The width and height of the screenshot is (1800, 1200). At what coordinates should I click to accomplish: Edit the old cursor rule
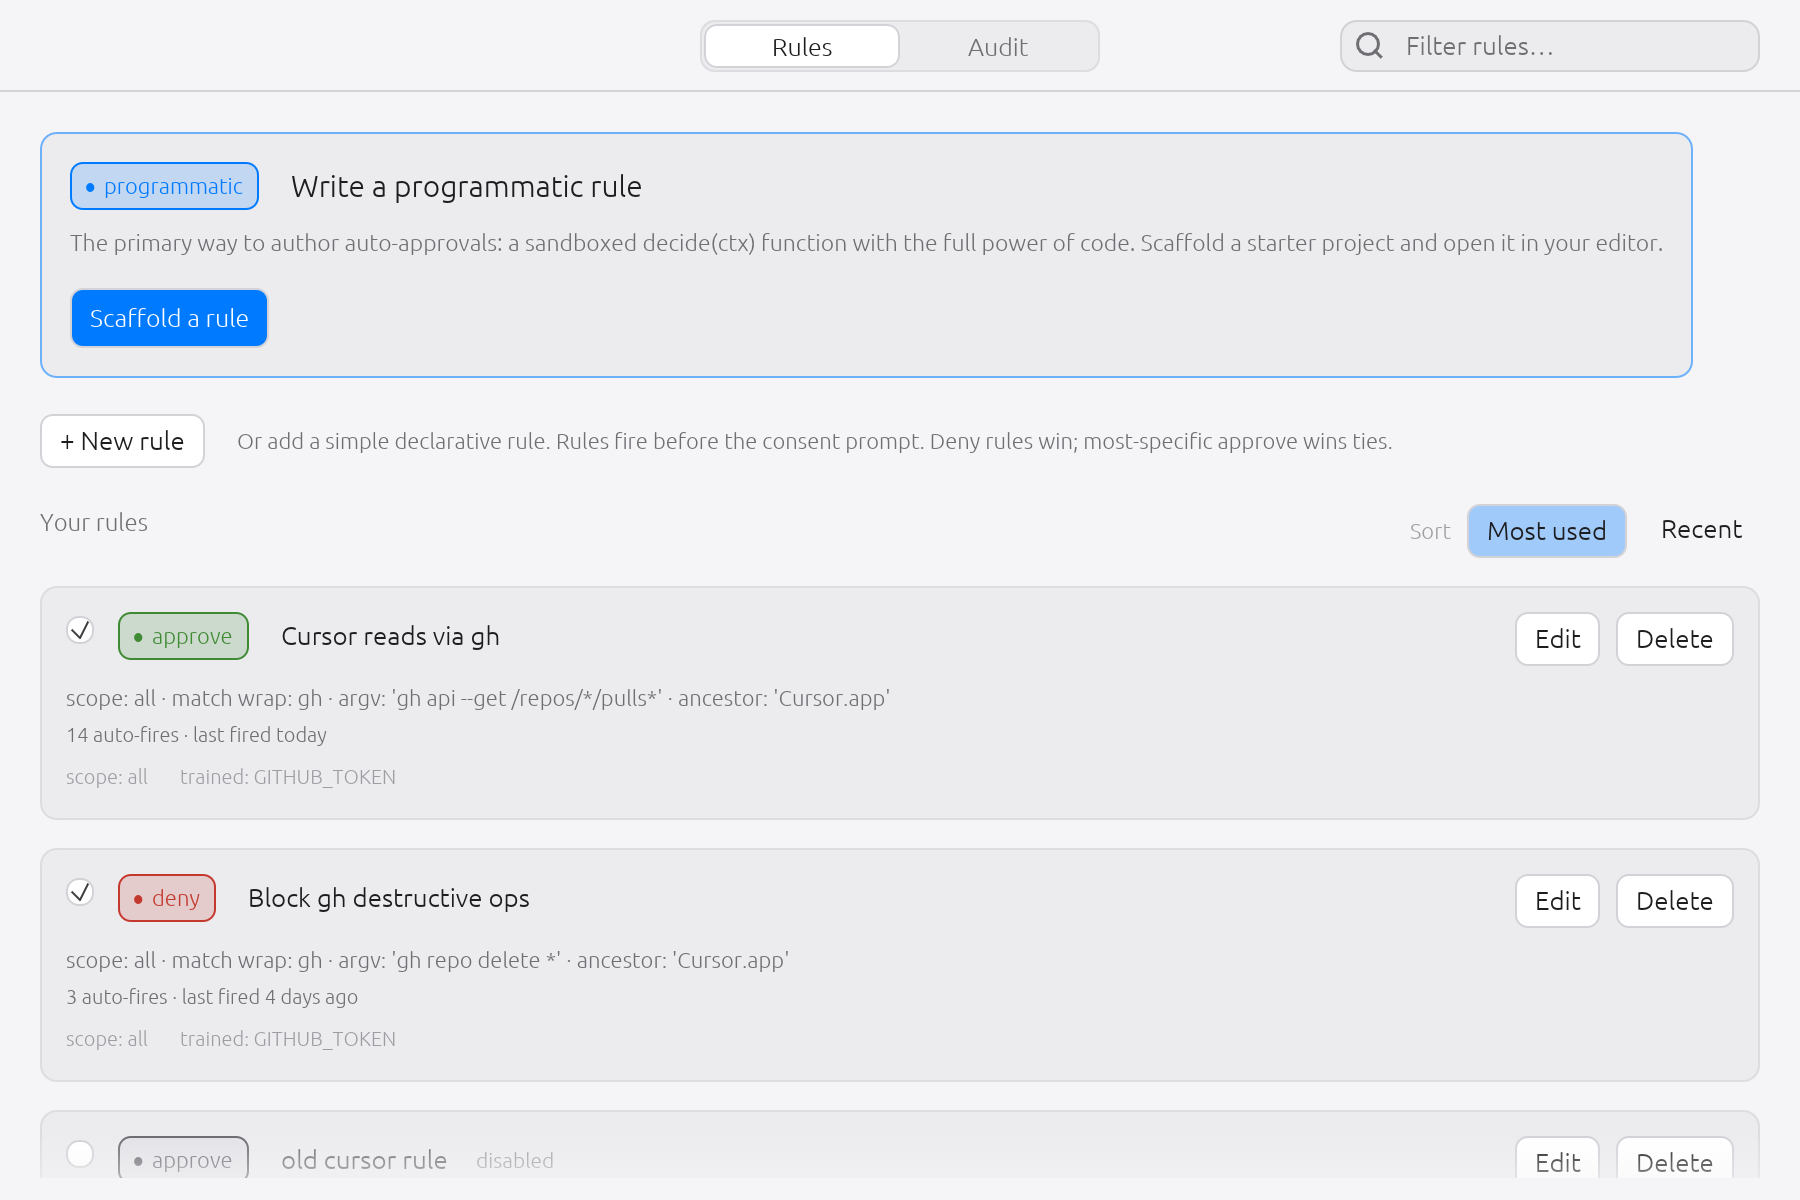click(x=1557, y=1160)
